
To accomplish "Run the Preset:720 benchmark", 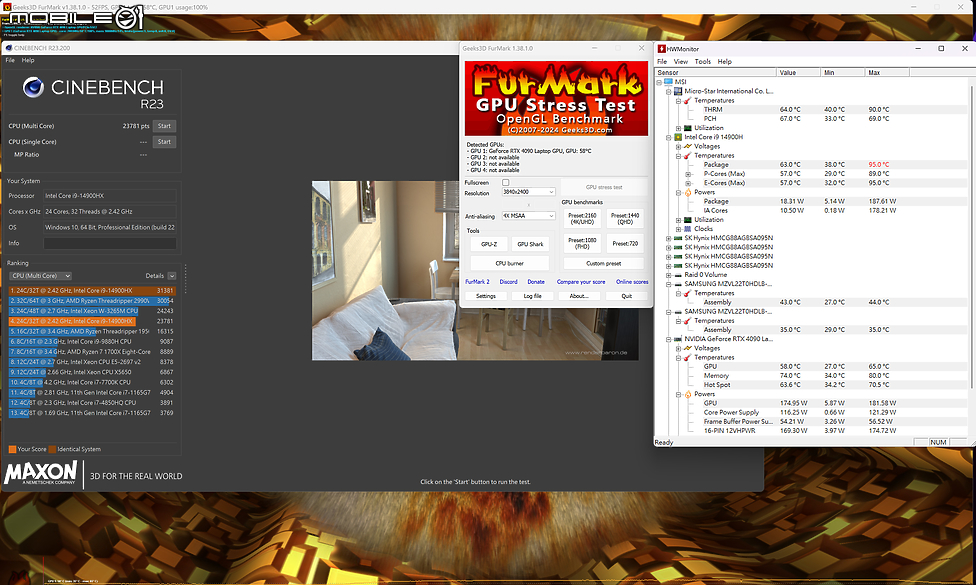I will (x=625, y=243).
